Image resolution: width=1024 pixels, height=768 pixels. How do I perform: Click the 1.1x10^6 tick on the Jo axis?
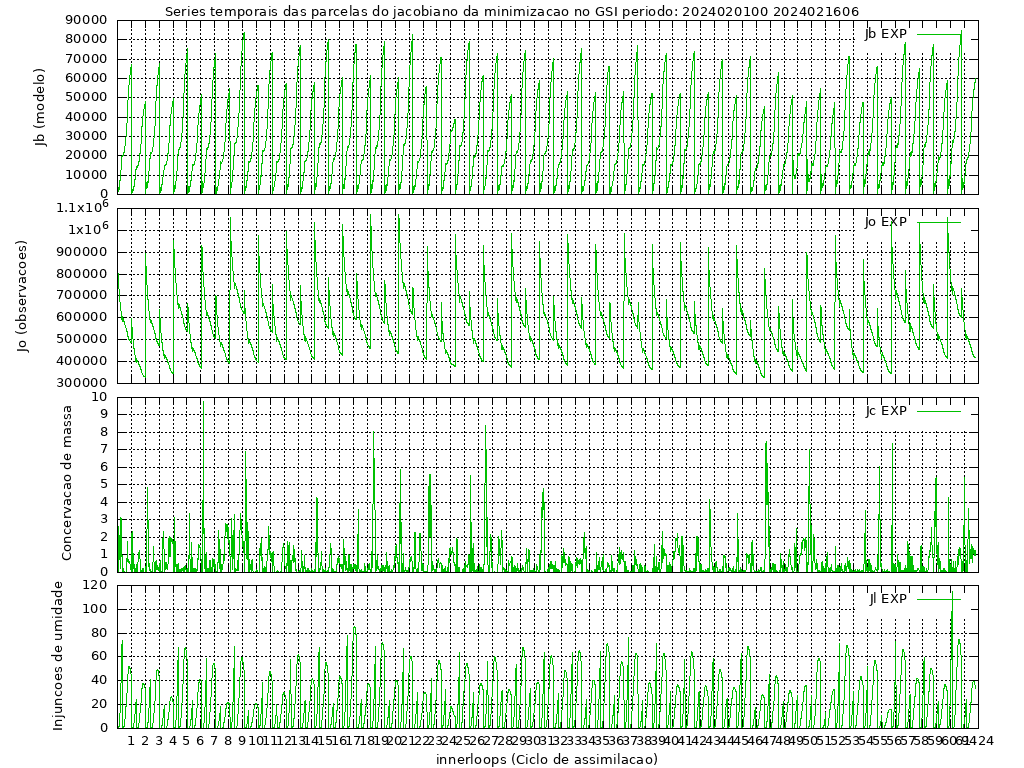coord(83,207)
